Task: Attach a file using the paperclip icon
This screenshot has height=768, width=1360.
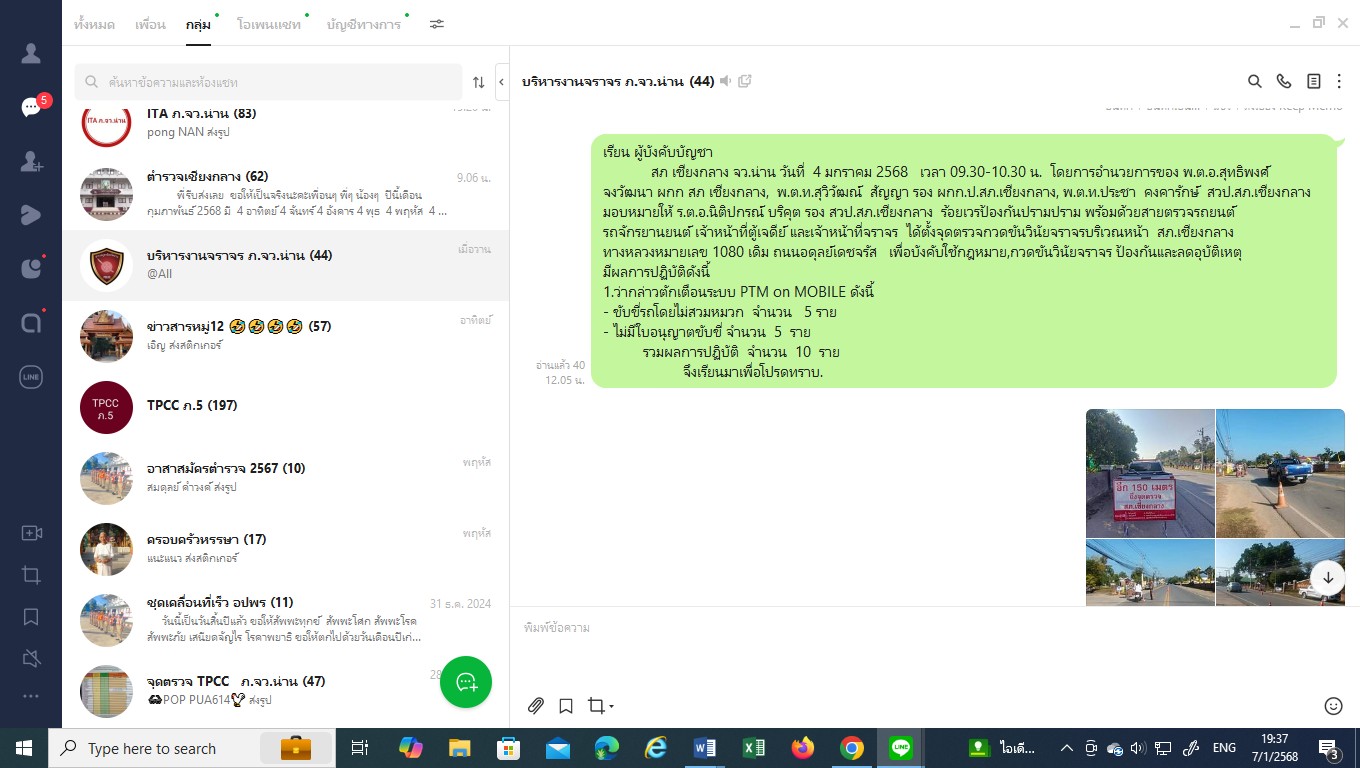Action: pos(536,706)
